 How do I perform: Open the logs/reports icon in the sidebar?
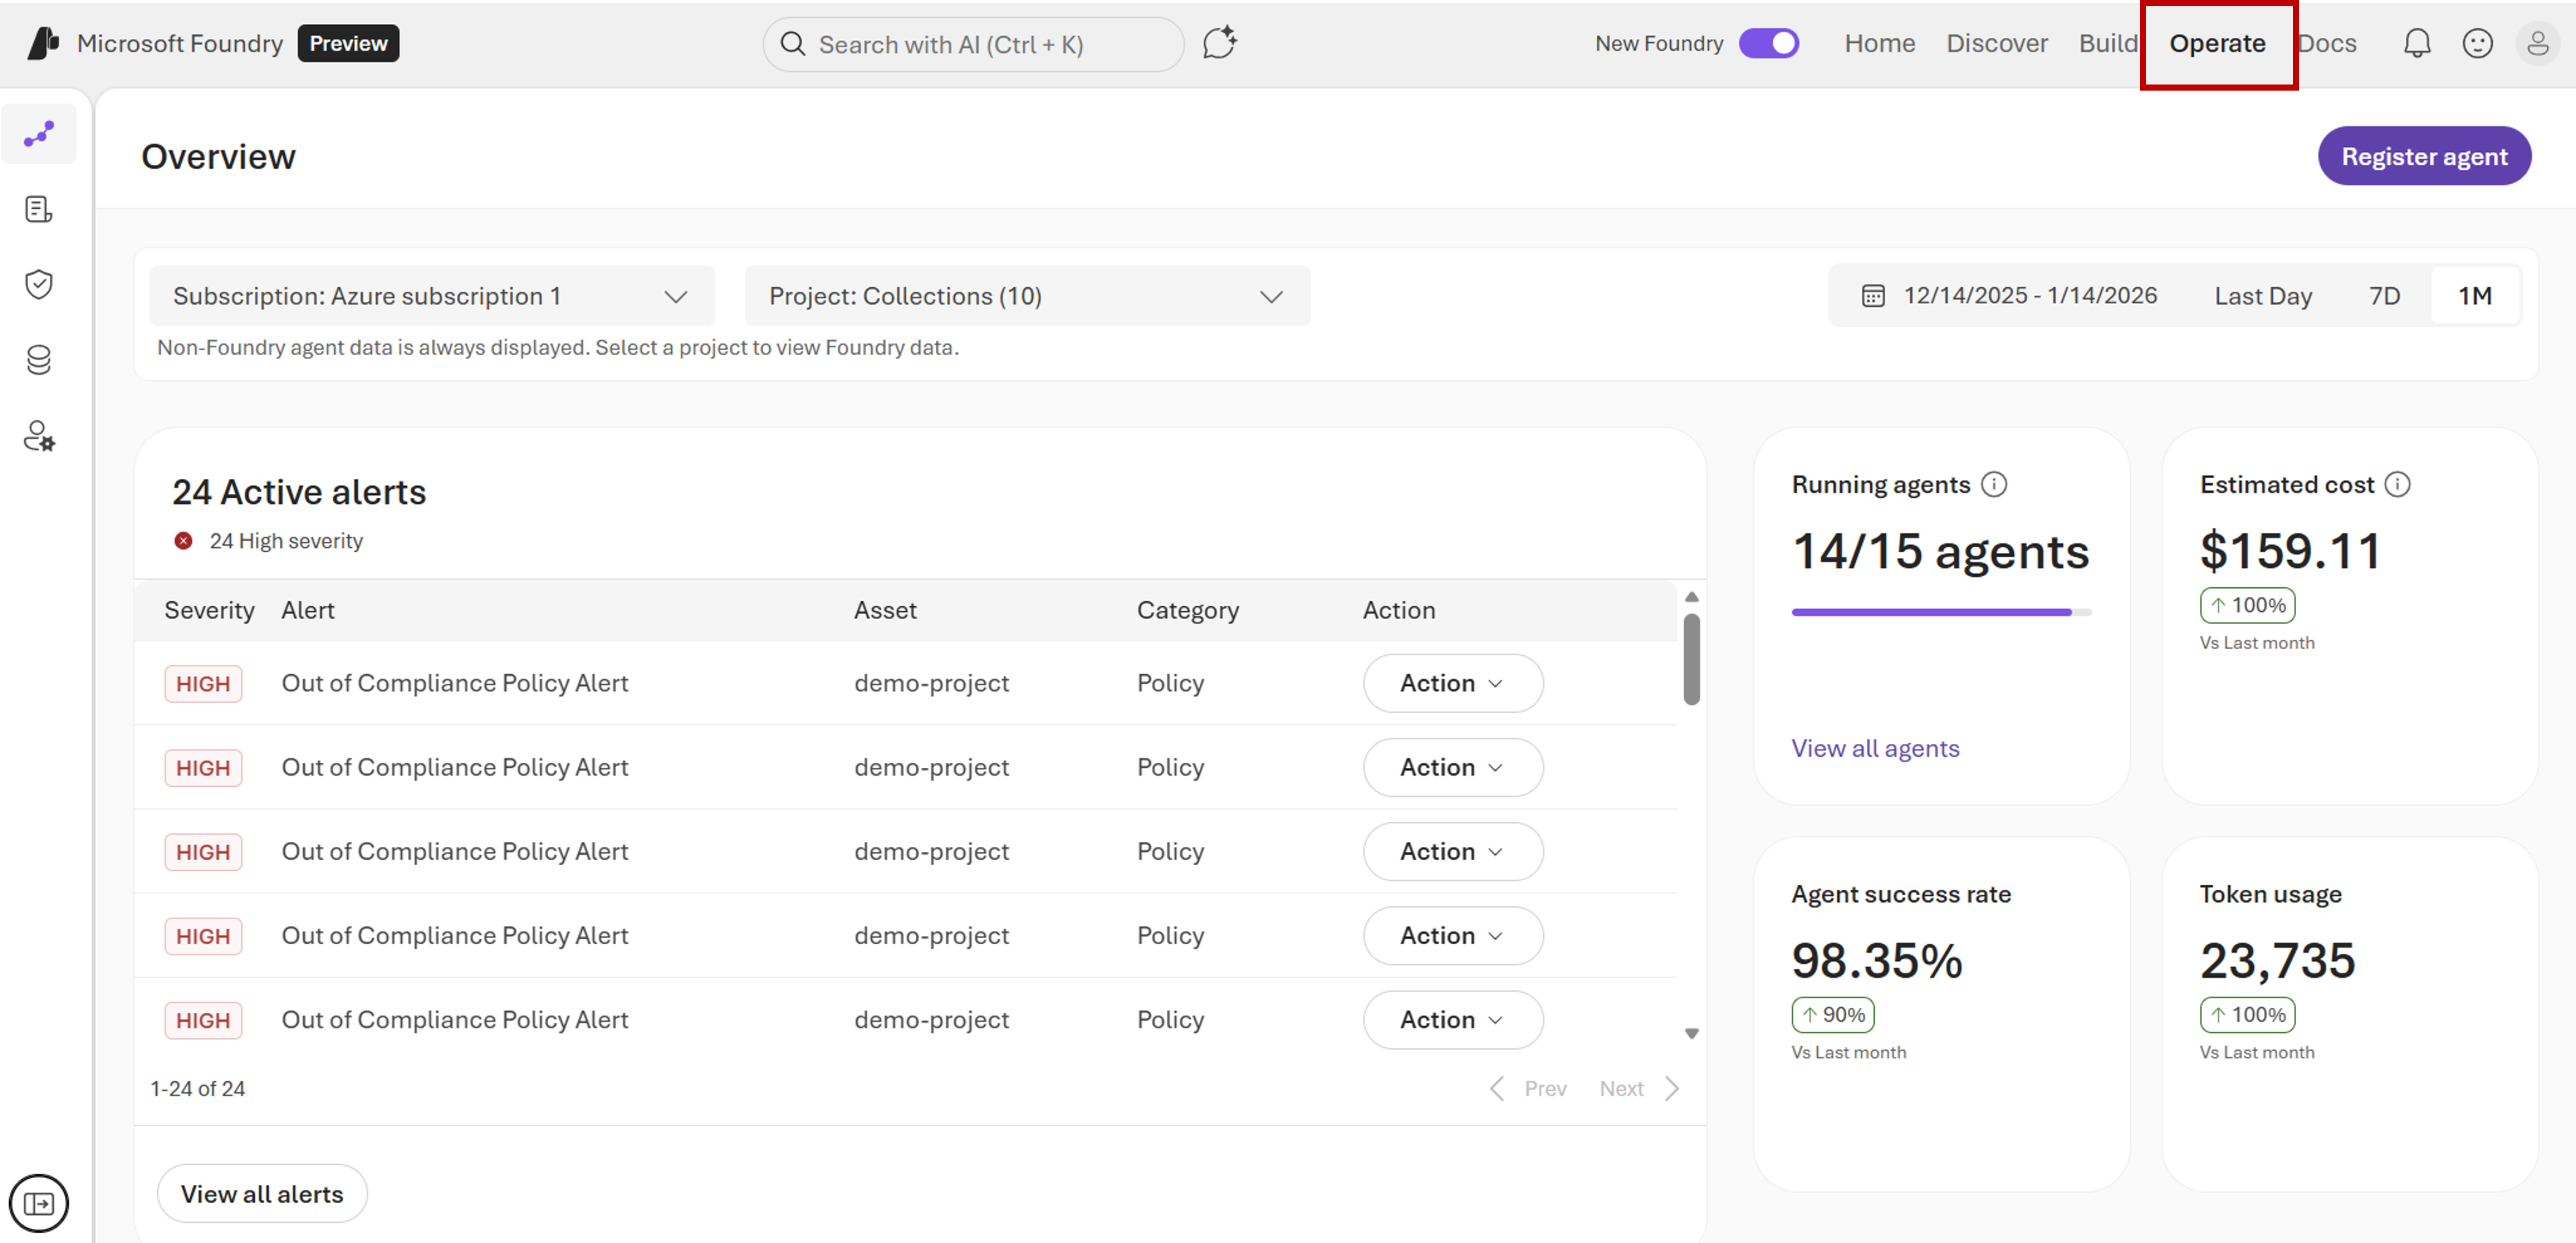coord(39,209)
